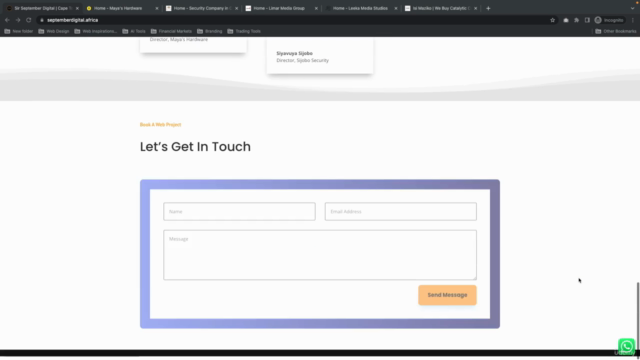Click the Book A Web Project label
The image size is (640, 360).
tap(160, 124)
